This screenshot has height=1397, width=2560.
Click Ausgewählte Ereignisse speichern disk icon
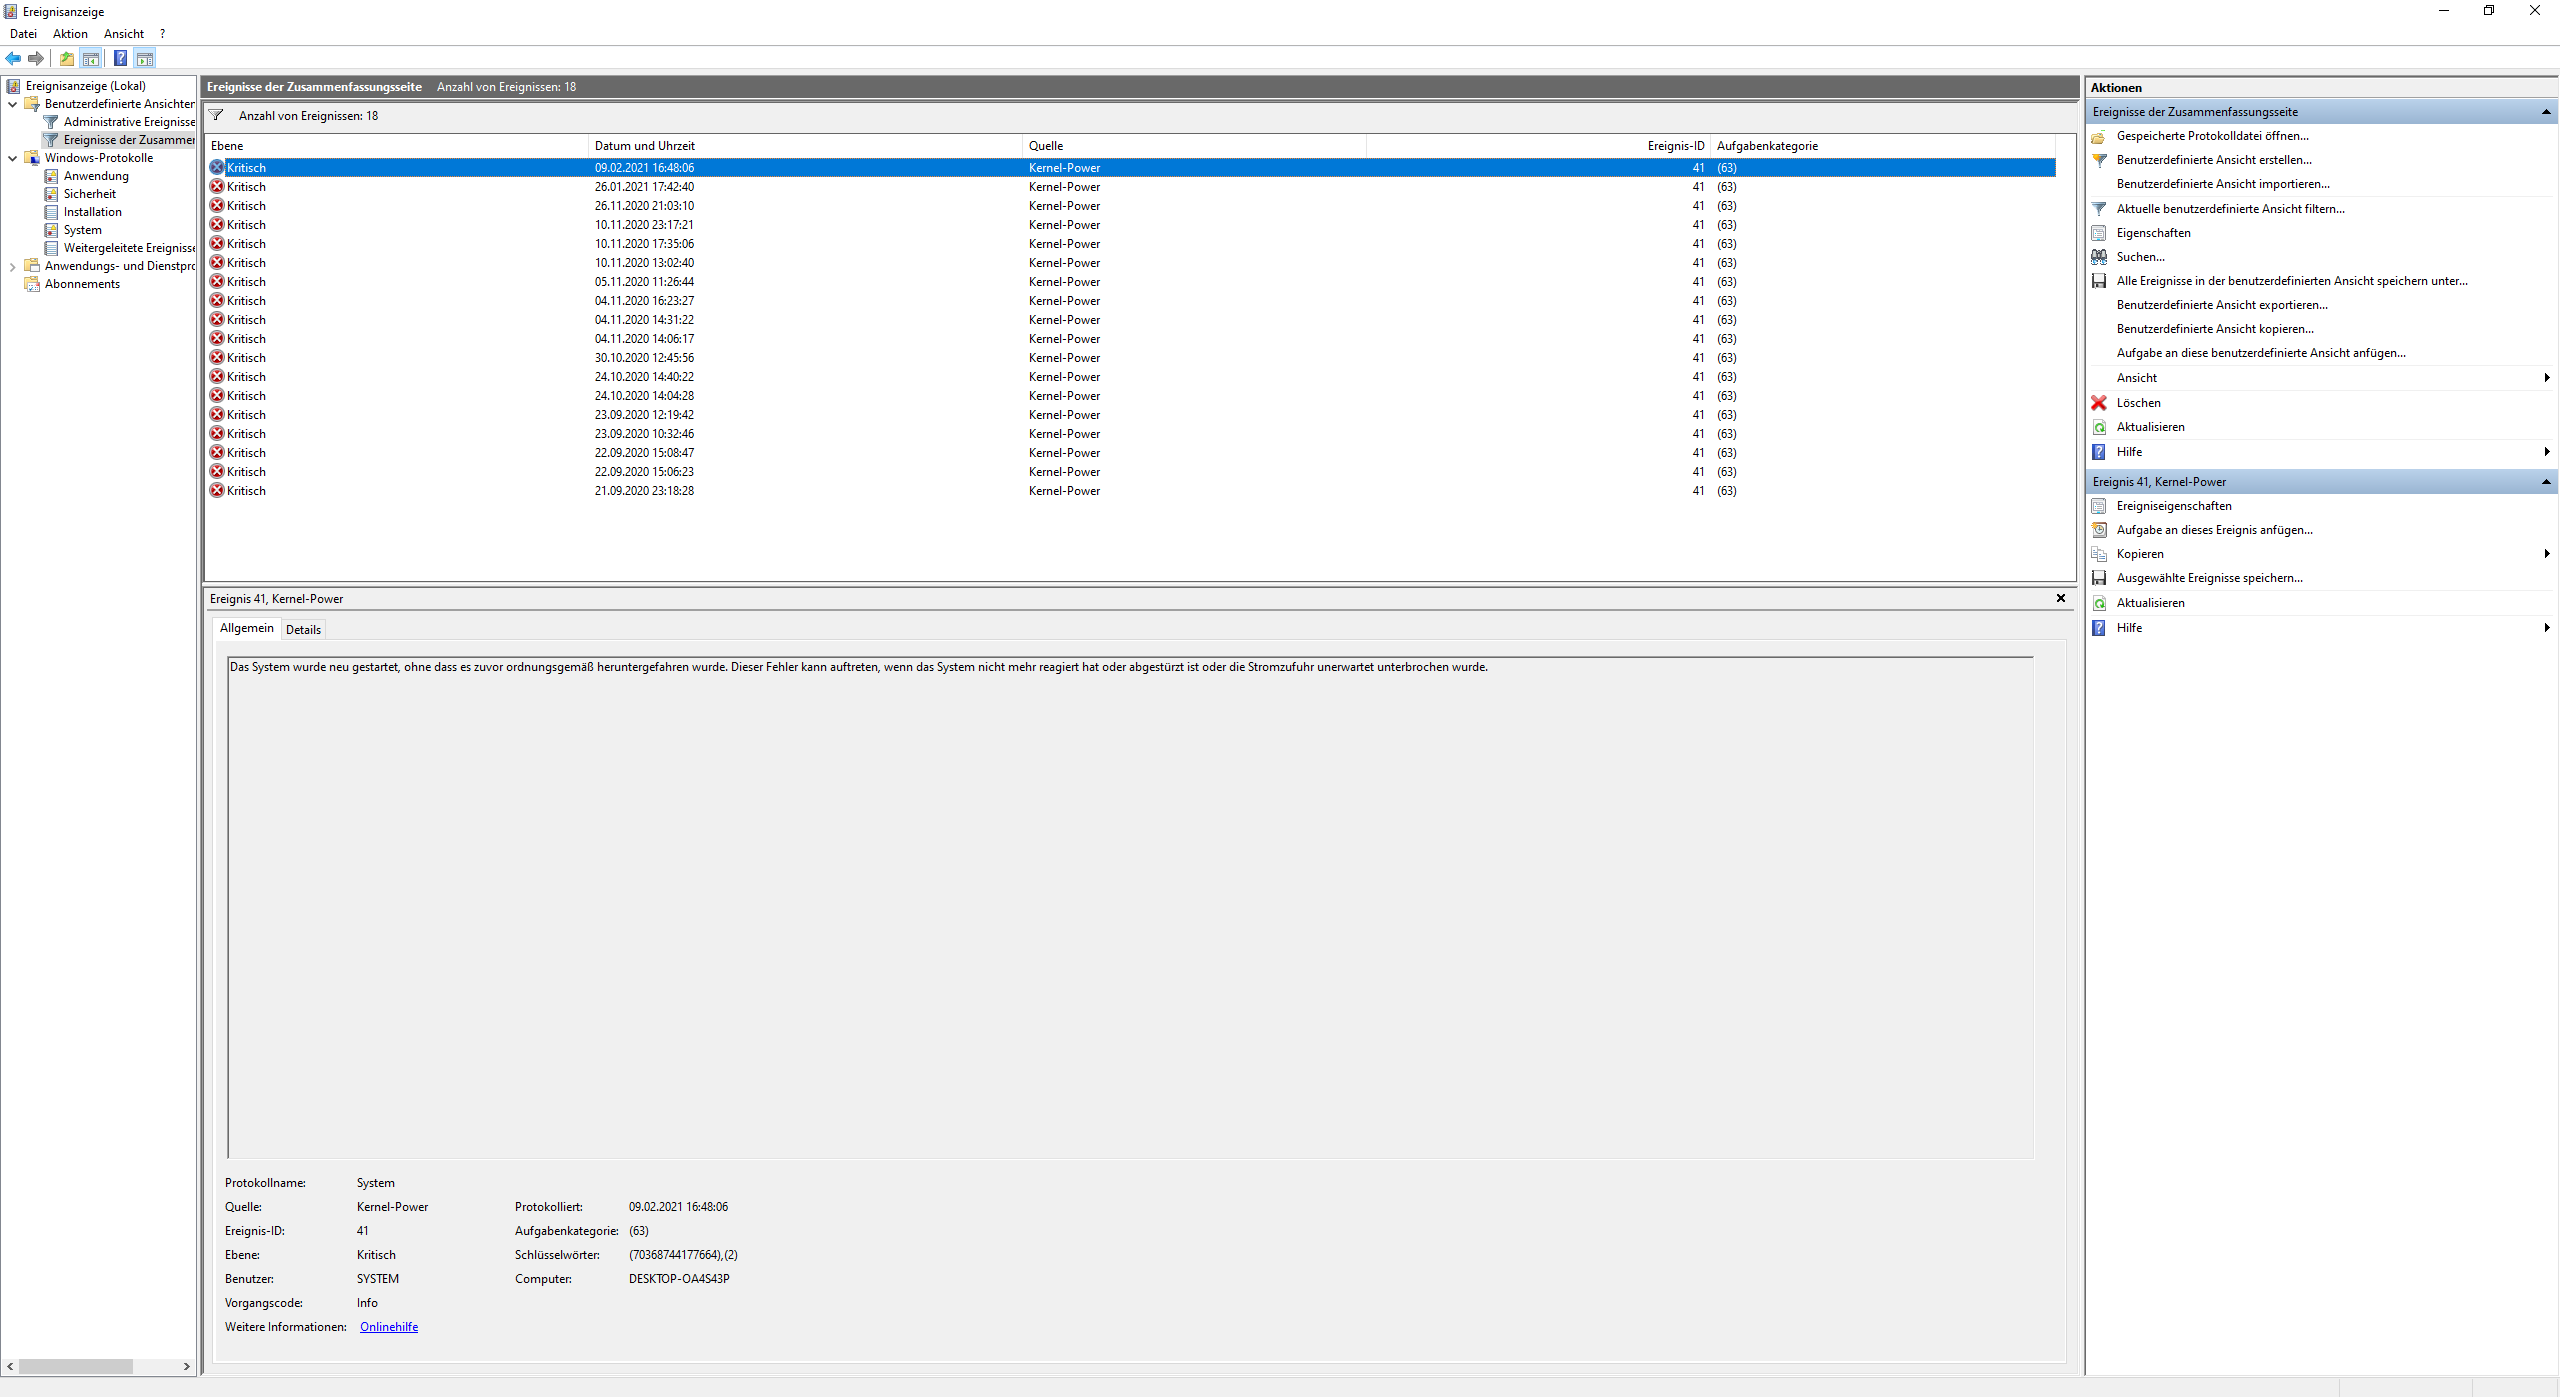pos(2099,578)
